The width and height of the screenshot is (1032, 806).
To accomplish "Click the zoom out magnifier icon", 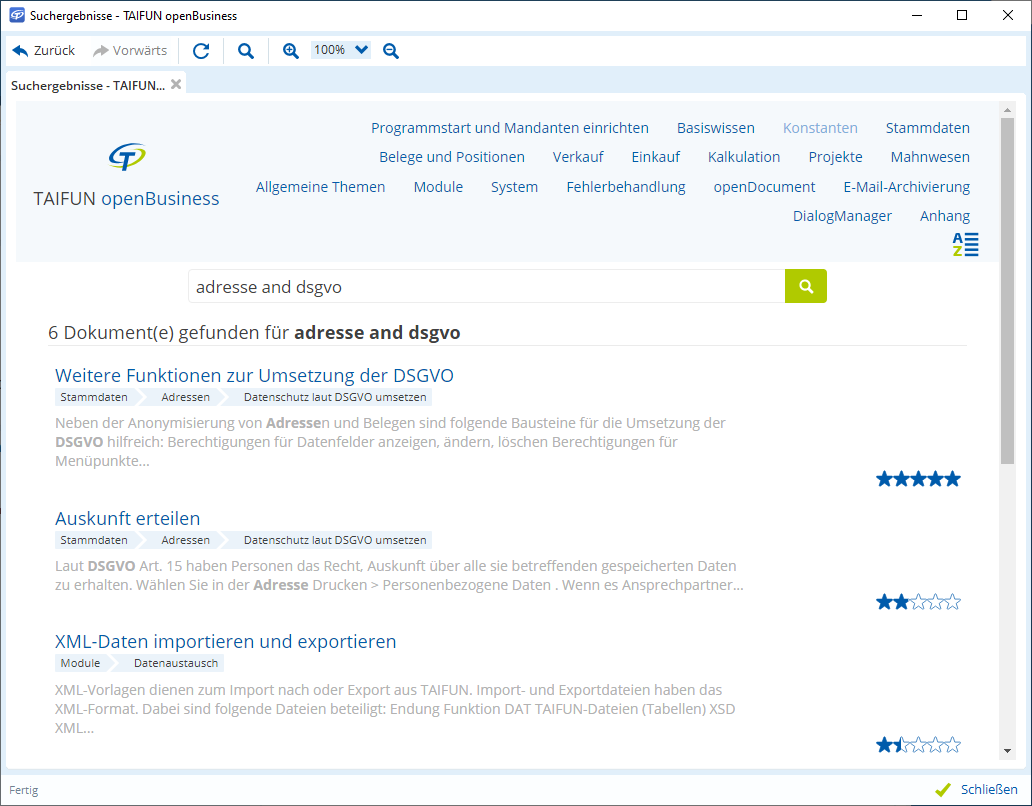I will [x=391, y=51].
